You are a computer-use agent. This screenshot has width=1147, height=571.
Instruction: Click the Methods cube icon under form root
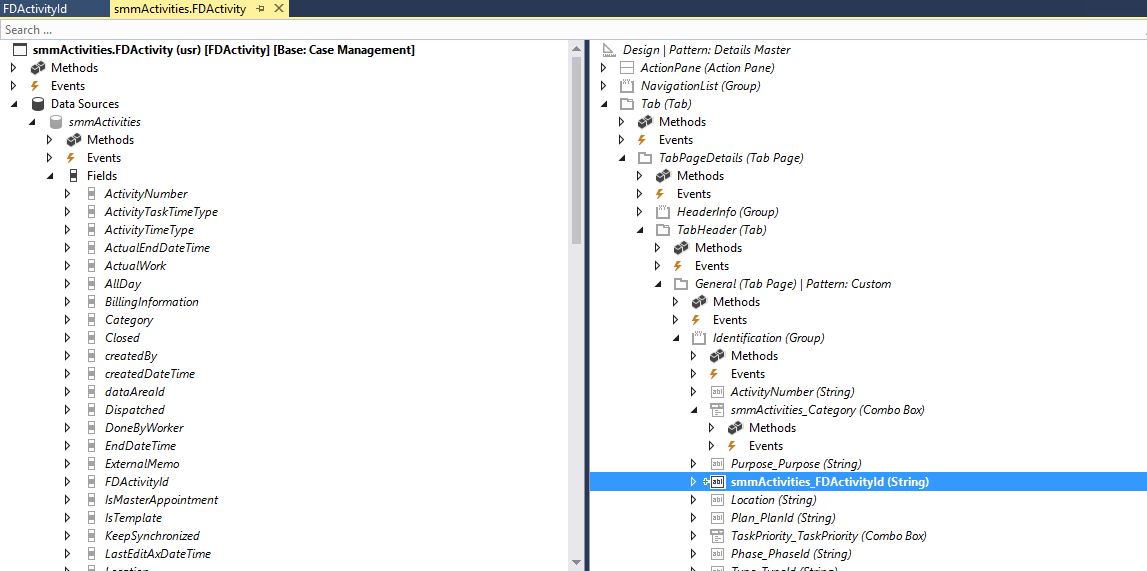click(x=37, y=68)
